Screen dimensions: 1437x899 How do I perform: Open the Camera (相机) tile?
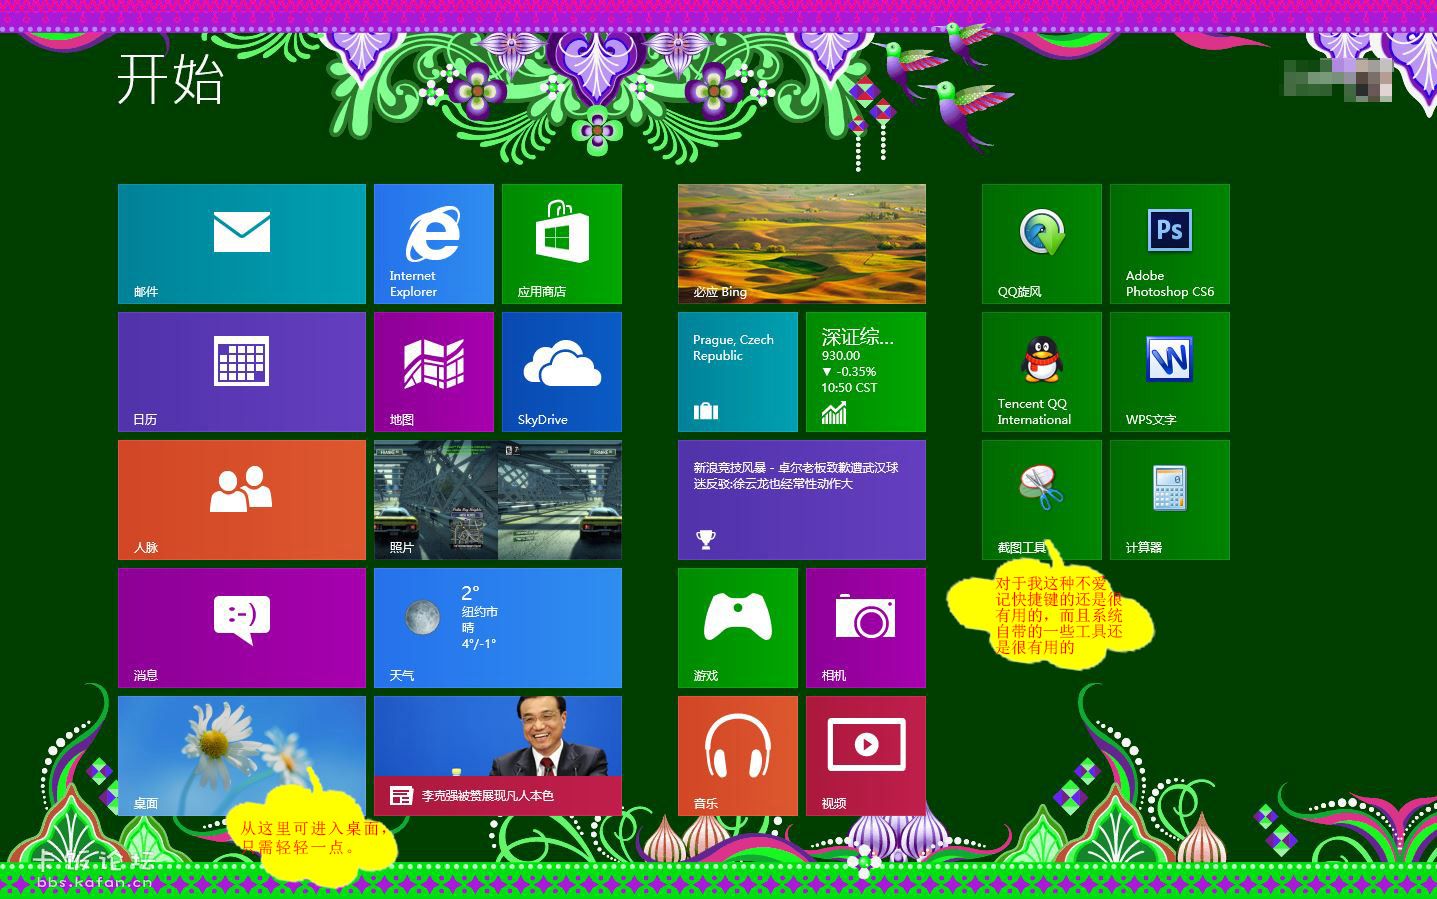tap(866, 628)
